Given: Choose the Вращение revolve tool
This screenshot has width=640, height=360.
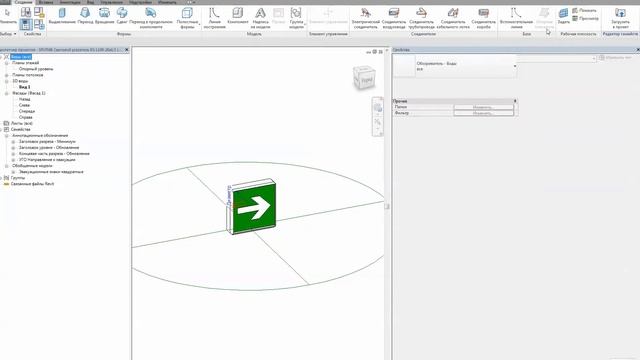Looking at the screenshot, I should coord(104,16).
